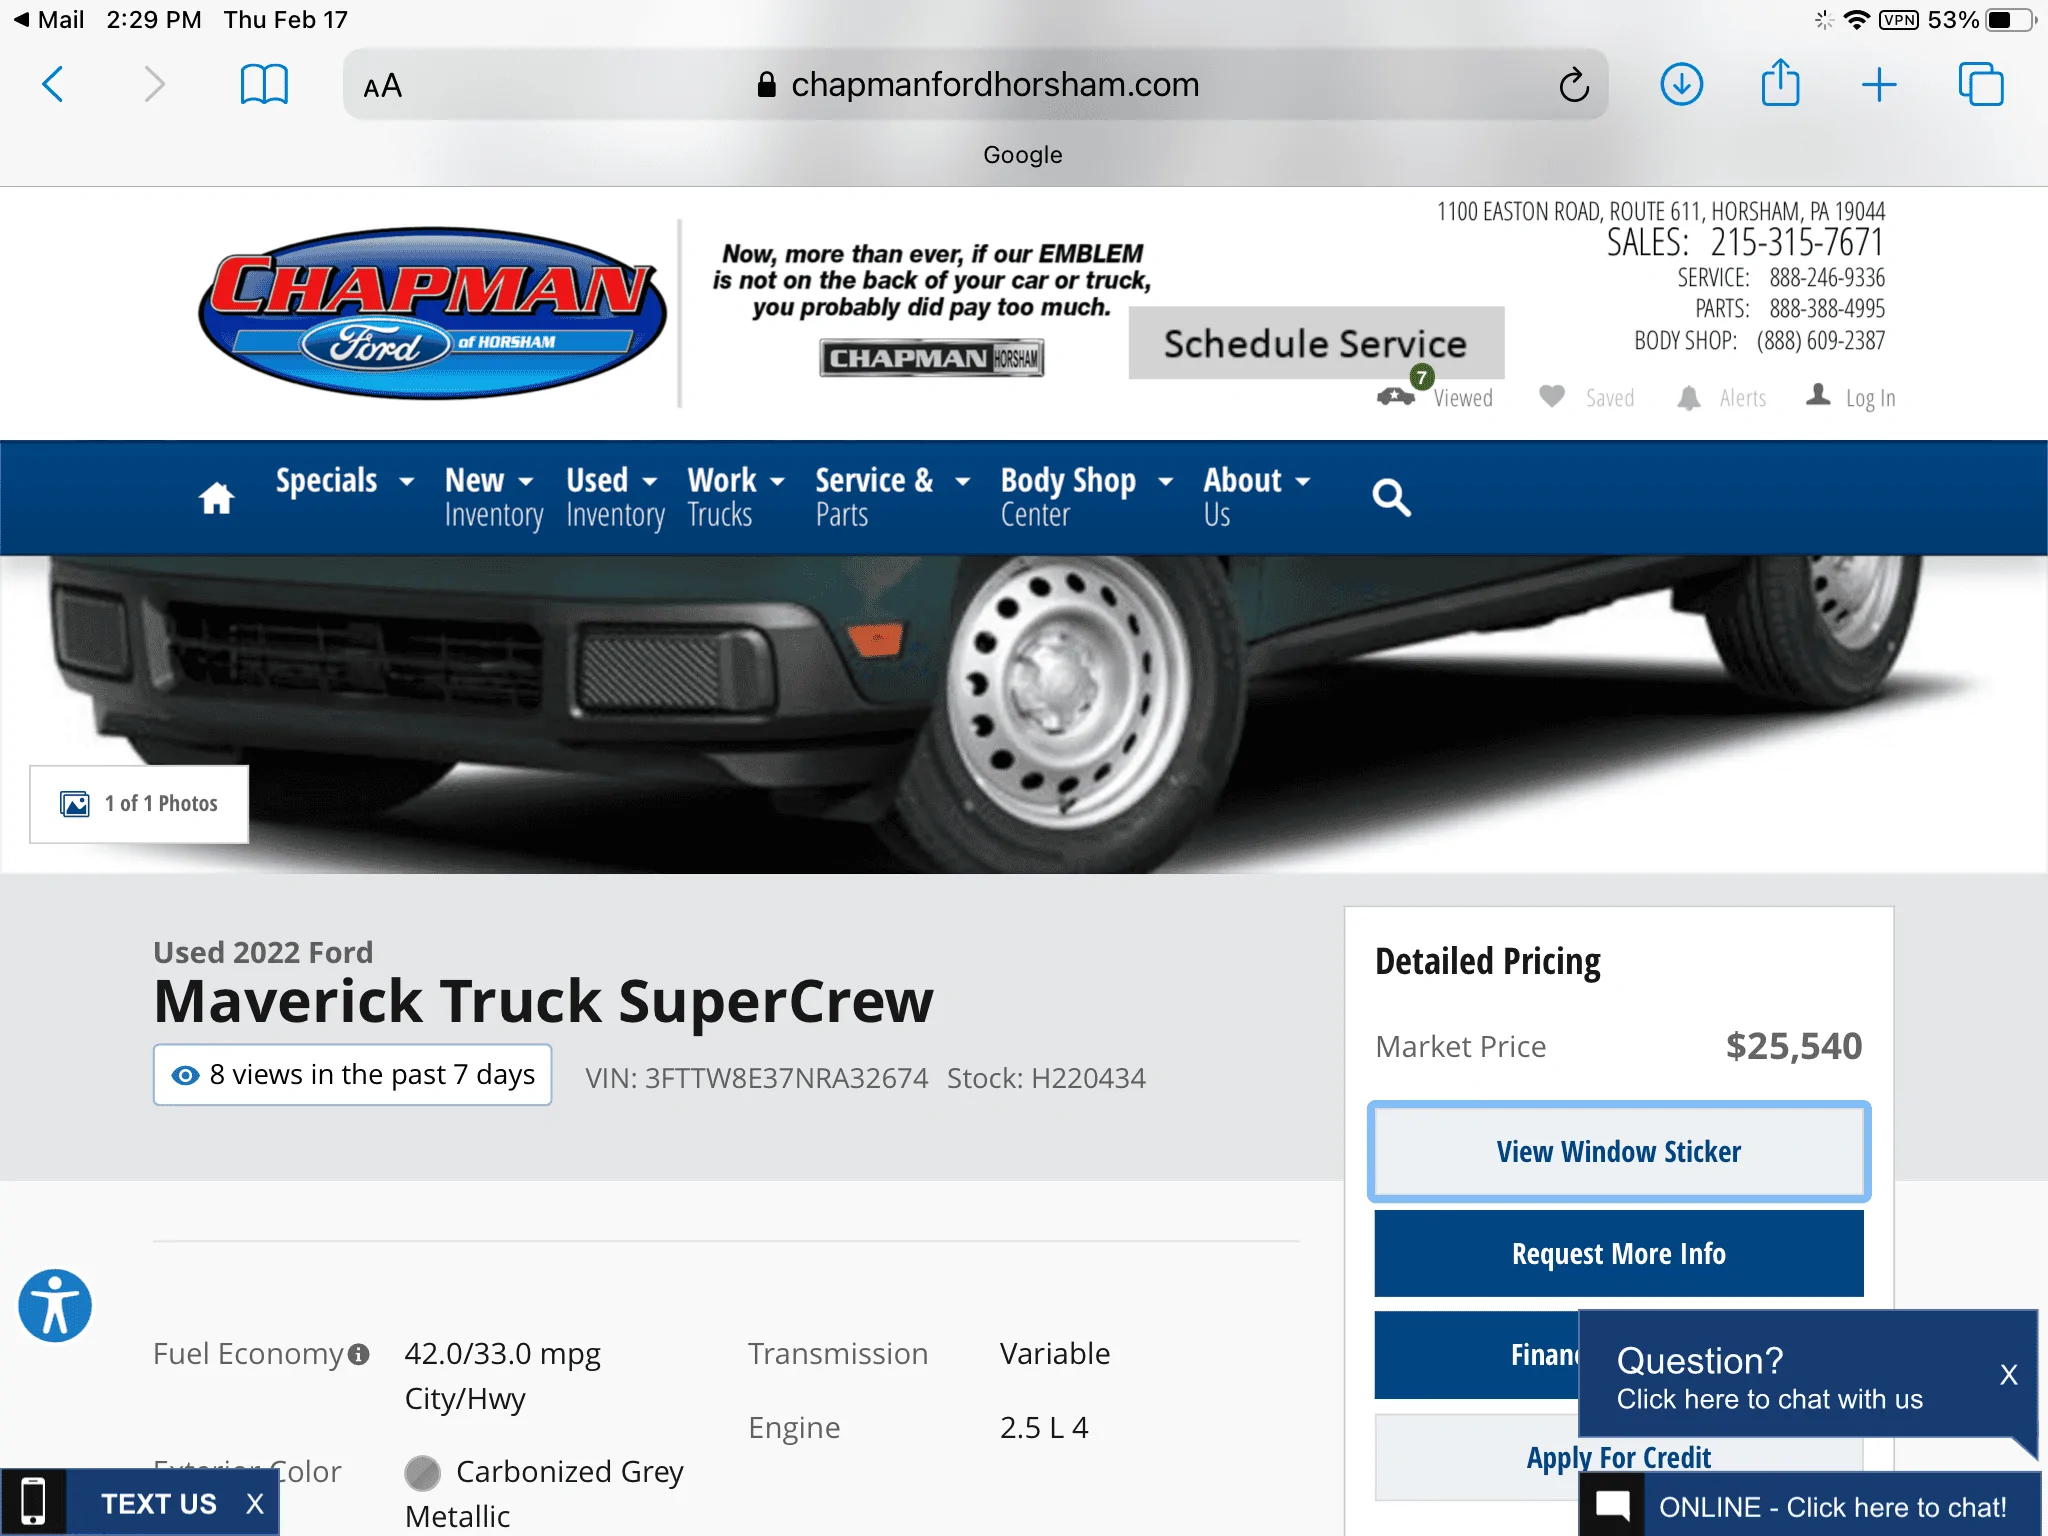
Task: Close the Question chat popup
Action: tap(2008, 1375)
